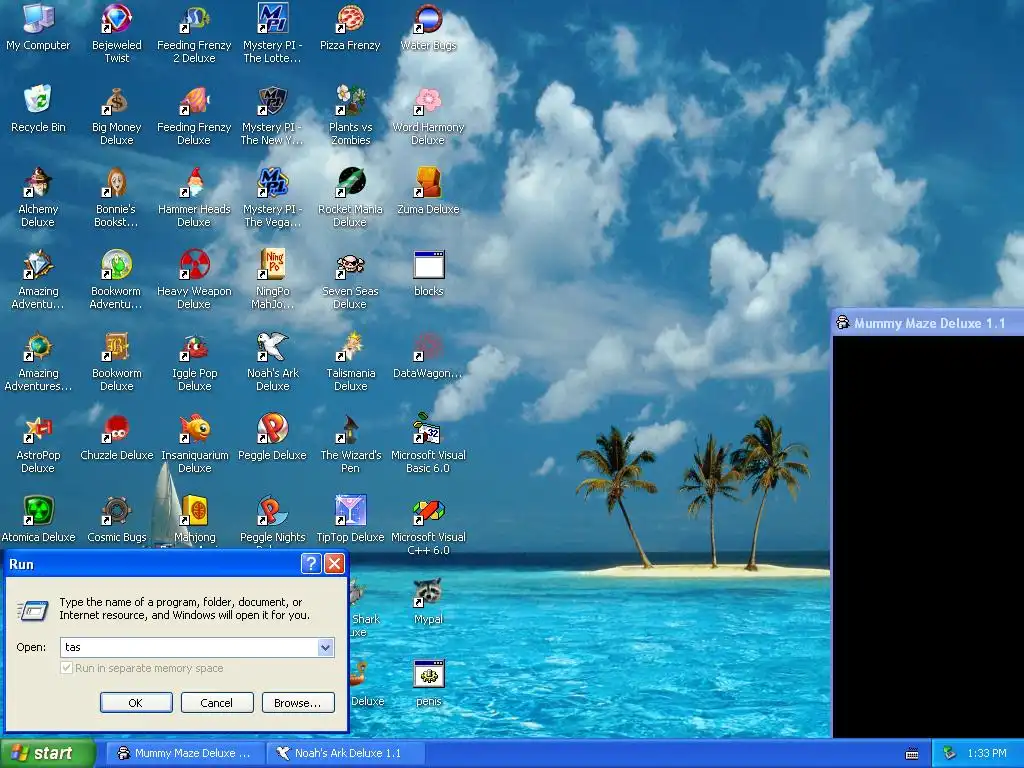Image resolution: width=1024 pixels, height=768 pixels.
Task: Click the Seven Seas Deluxe icon
Action: (x=350, y=280)
